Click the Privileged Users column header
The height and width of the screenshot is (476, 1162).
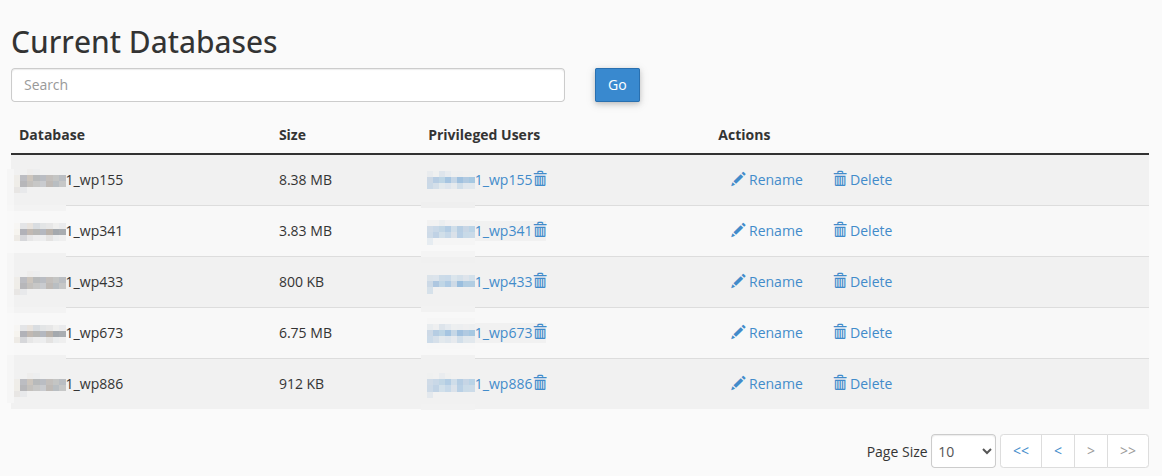484,135
